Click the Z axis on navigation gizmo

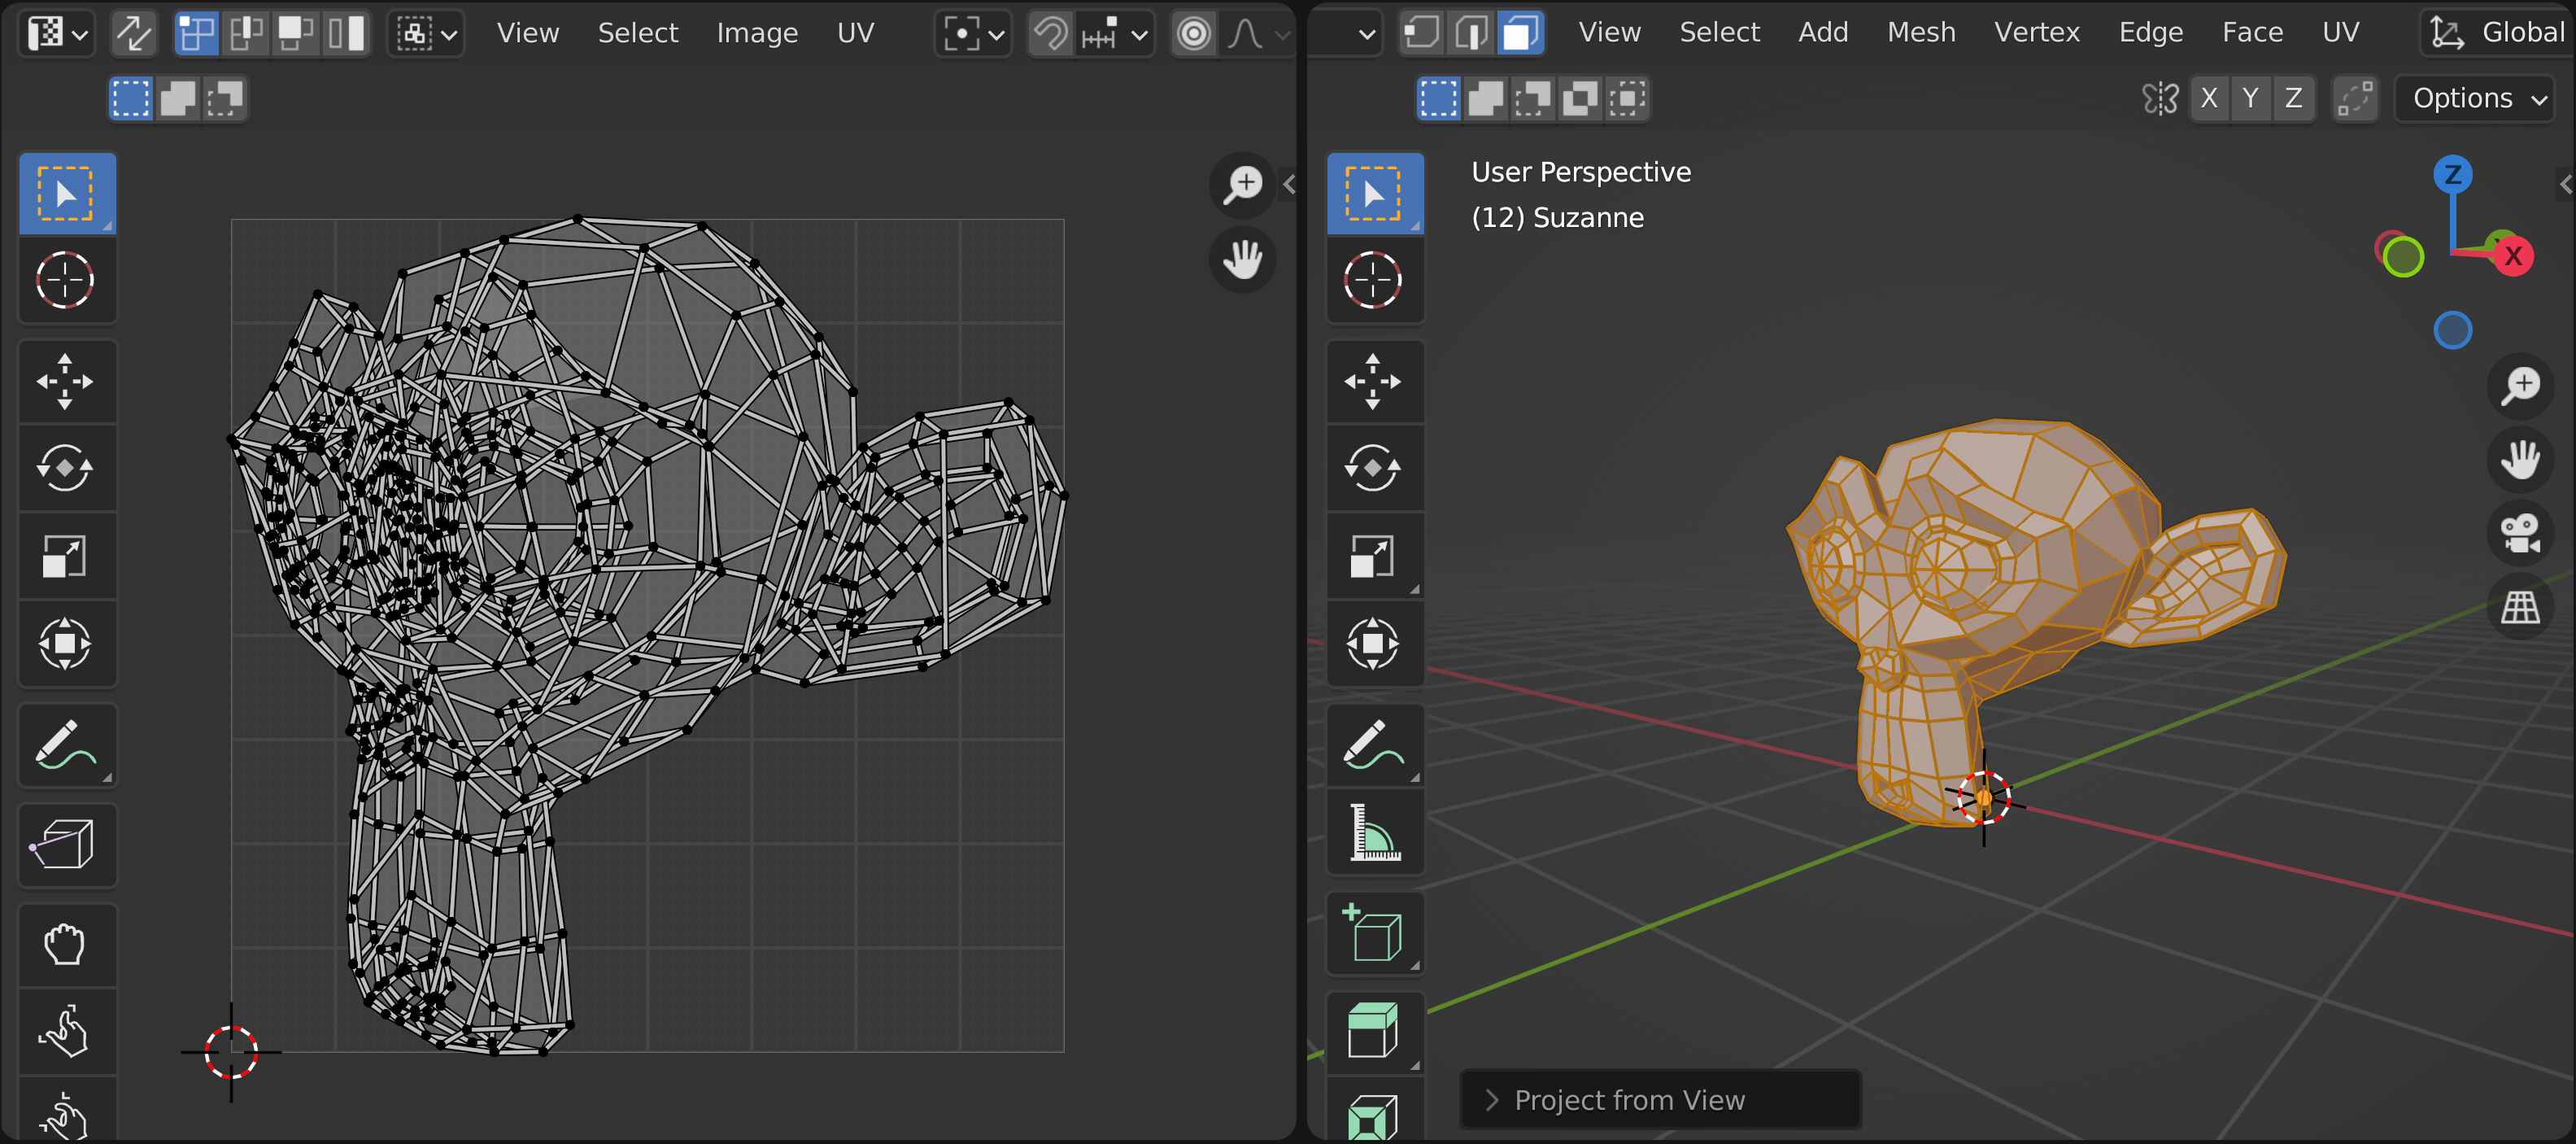pyautogui.click(x=2452, y=175)
